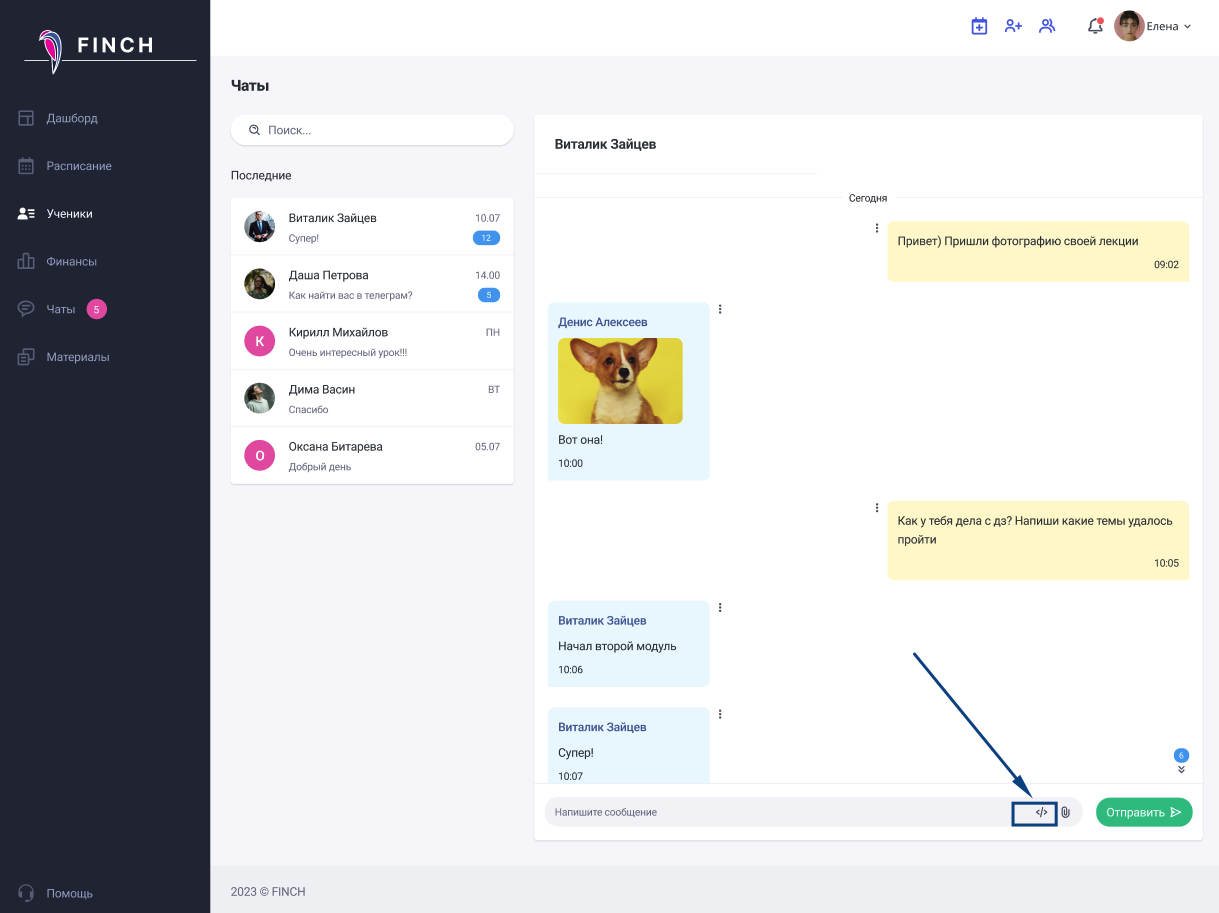Click the corgi photo in the chat

(x=620, y=380)
